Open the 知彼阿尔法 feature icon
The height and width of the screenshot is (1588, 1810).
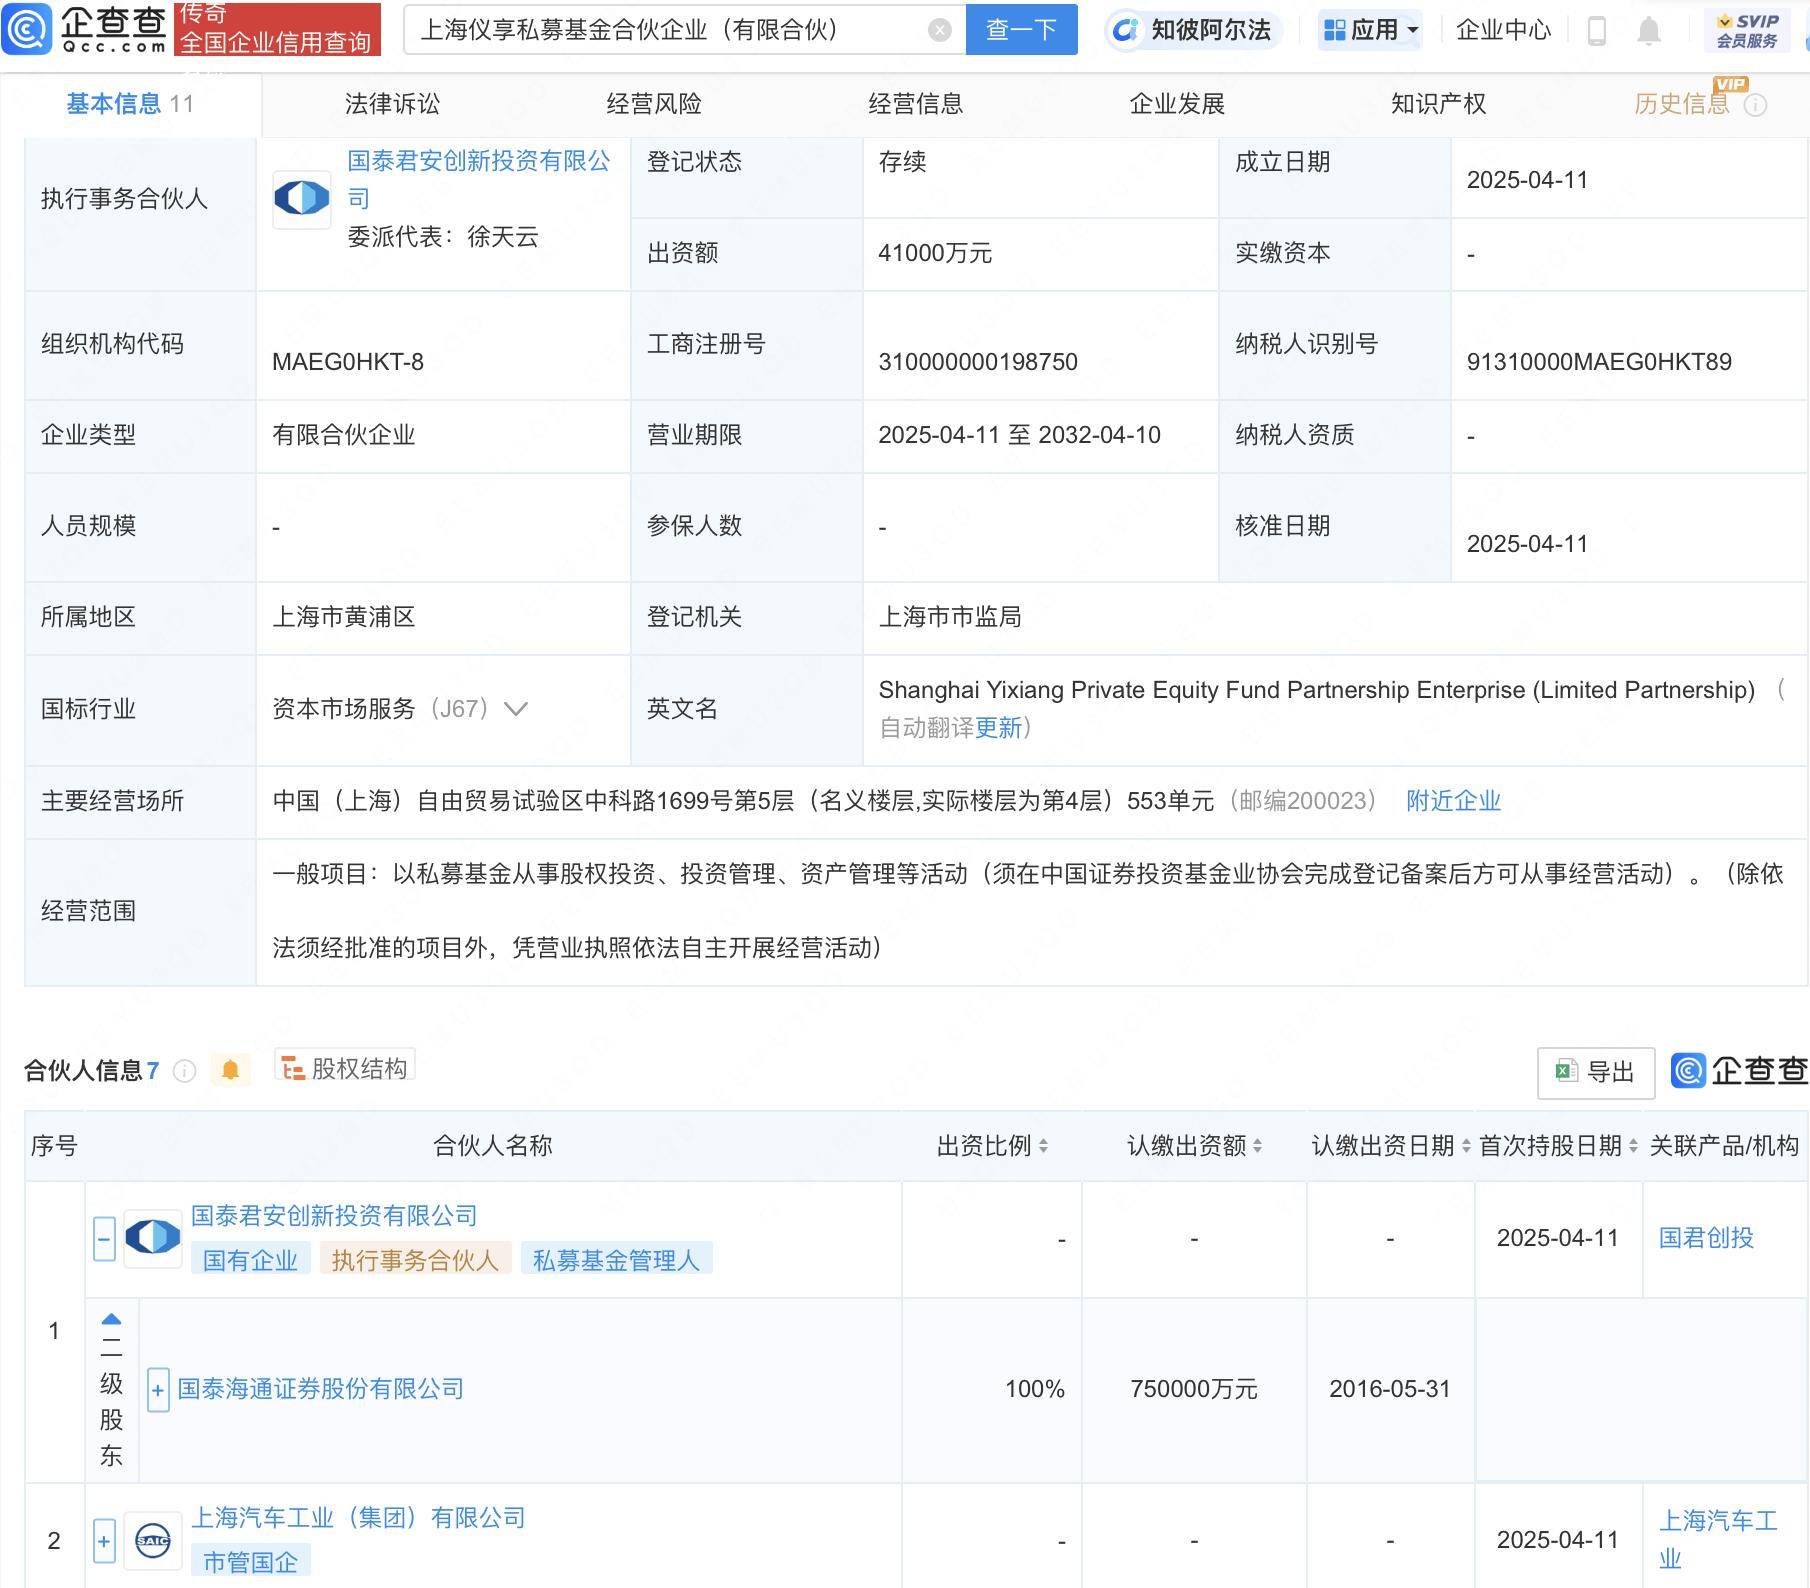(1128, 30)
